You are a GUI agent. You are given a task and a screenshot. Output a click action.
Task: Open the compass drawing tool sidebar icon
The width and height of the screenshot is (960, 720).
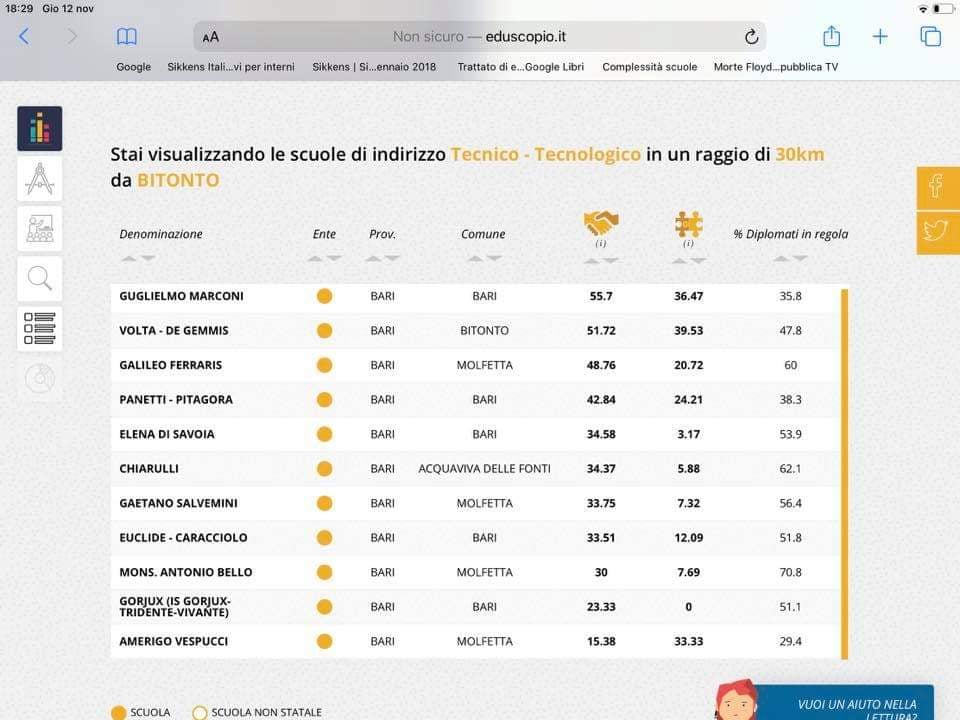click(40, 179)
